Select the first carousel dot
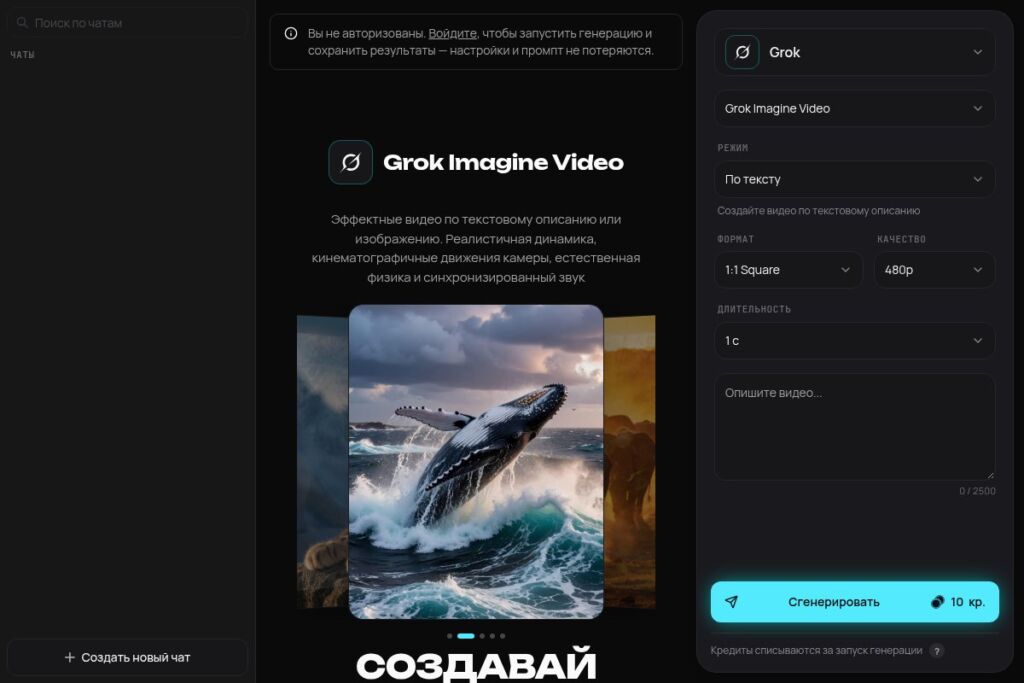 coord(449,636)
